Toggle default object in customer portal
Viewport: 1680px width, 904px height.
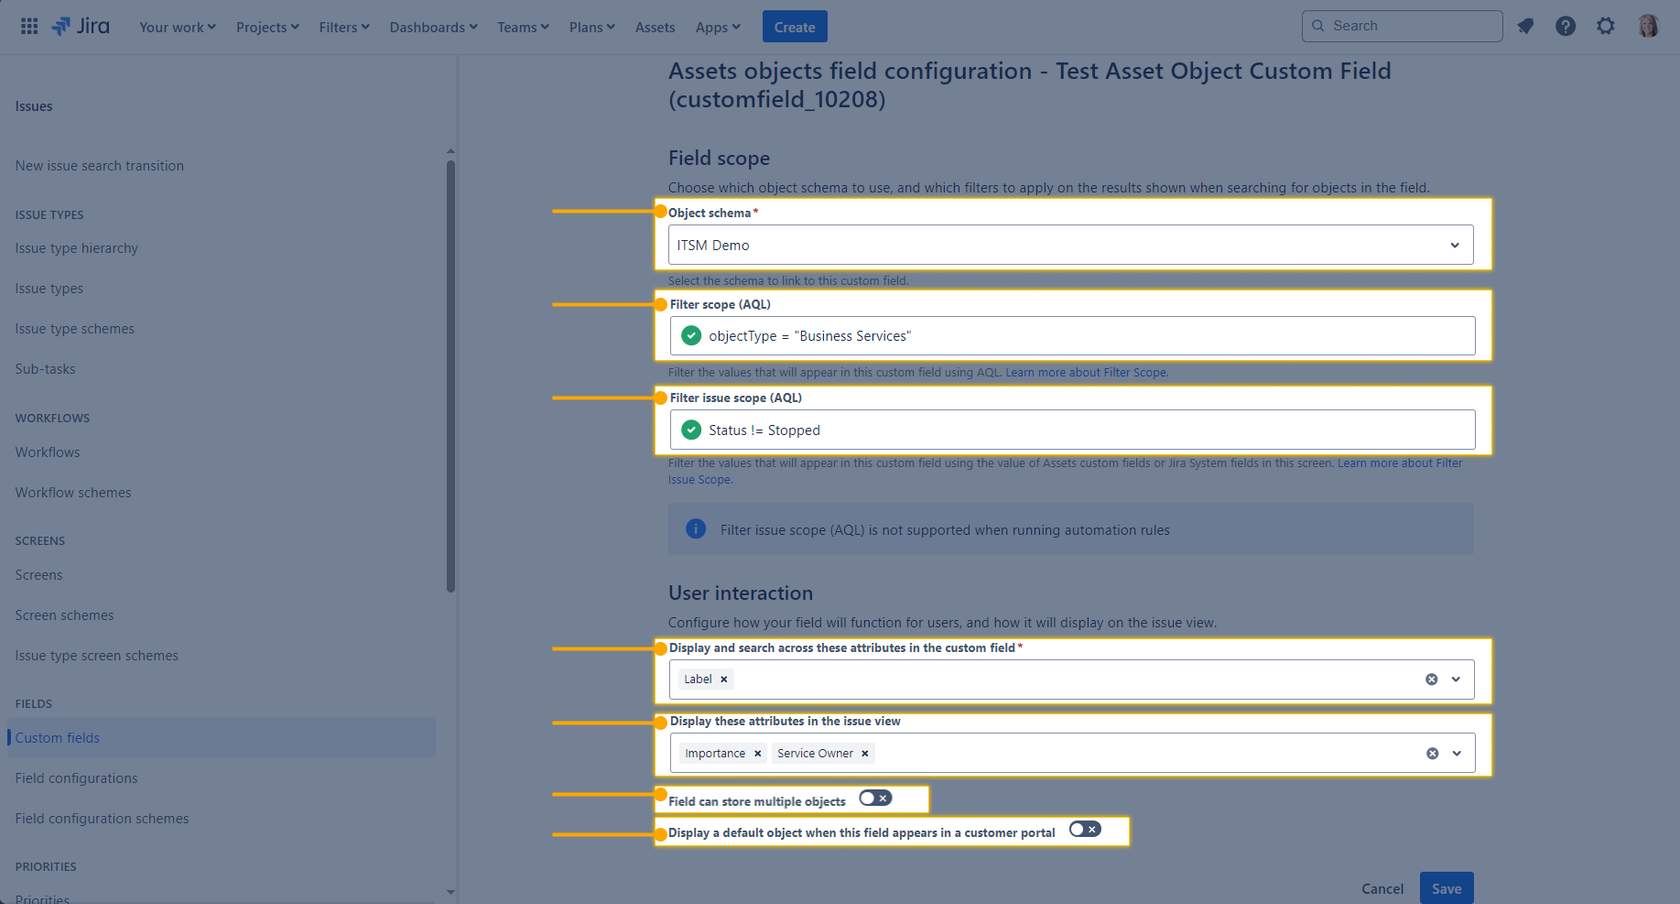(x=1085, y=829)
